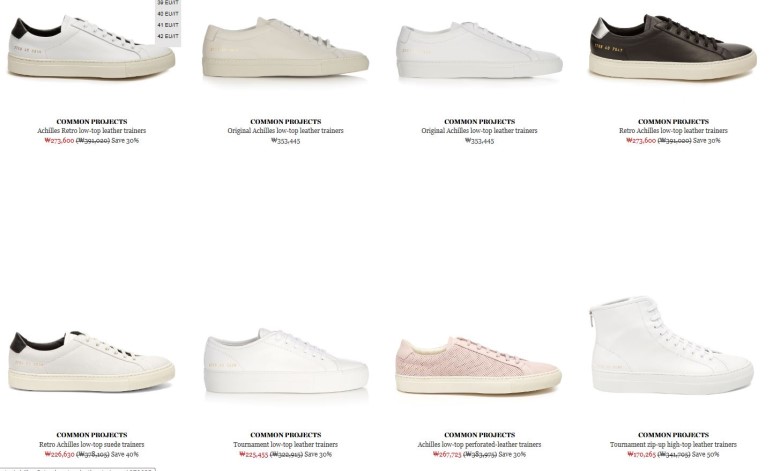Open Achilles low-top perforated-leather trainers link
773x471 pixels.
pos(479,444)
